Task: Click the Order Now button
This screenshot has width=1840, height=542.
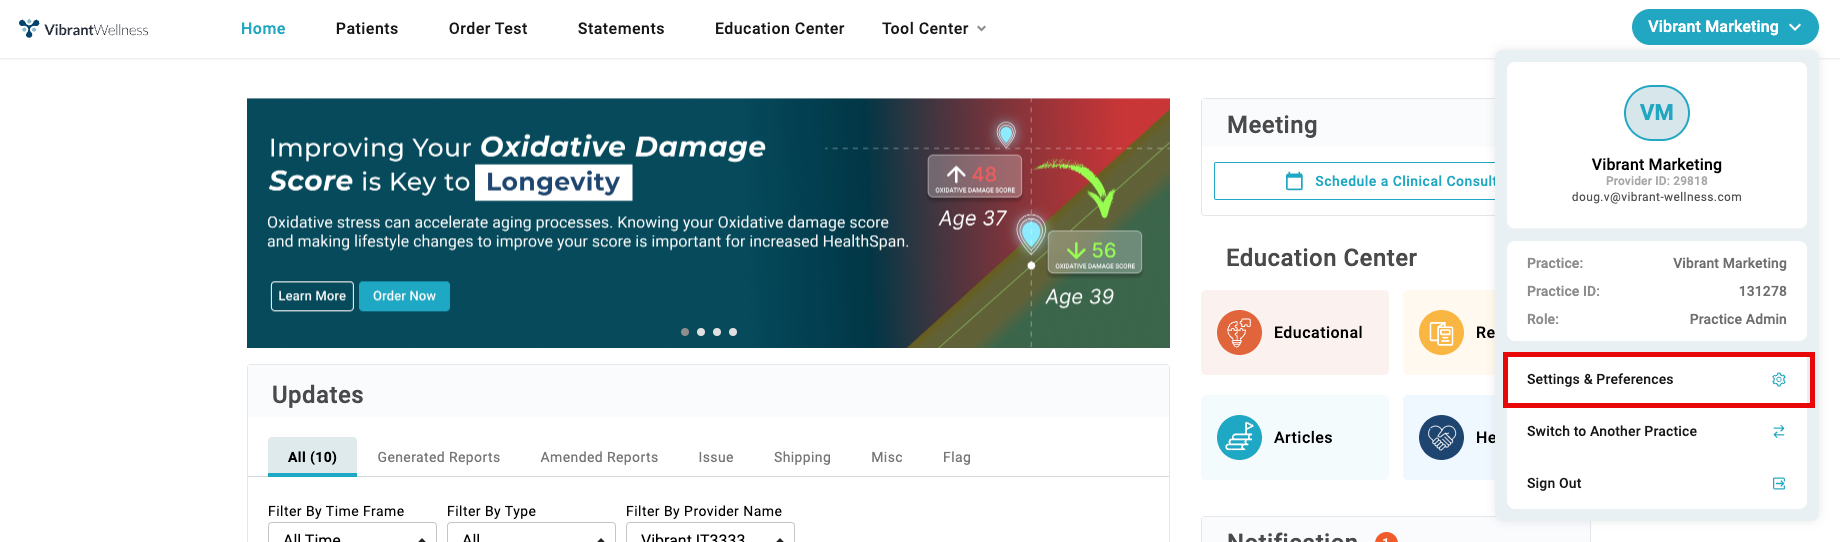Action: click(x=404, y=296)
